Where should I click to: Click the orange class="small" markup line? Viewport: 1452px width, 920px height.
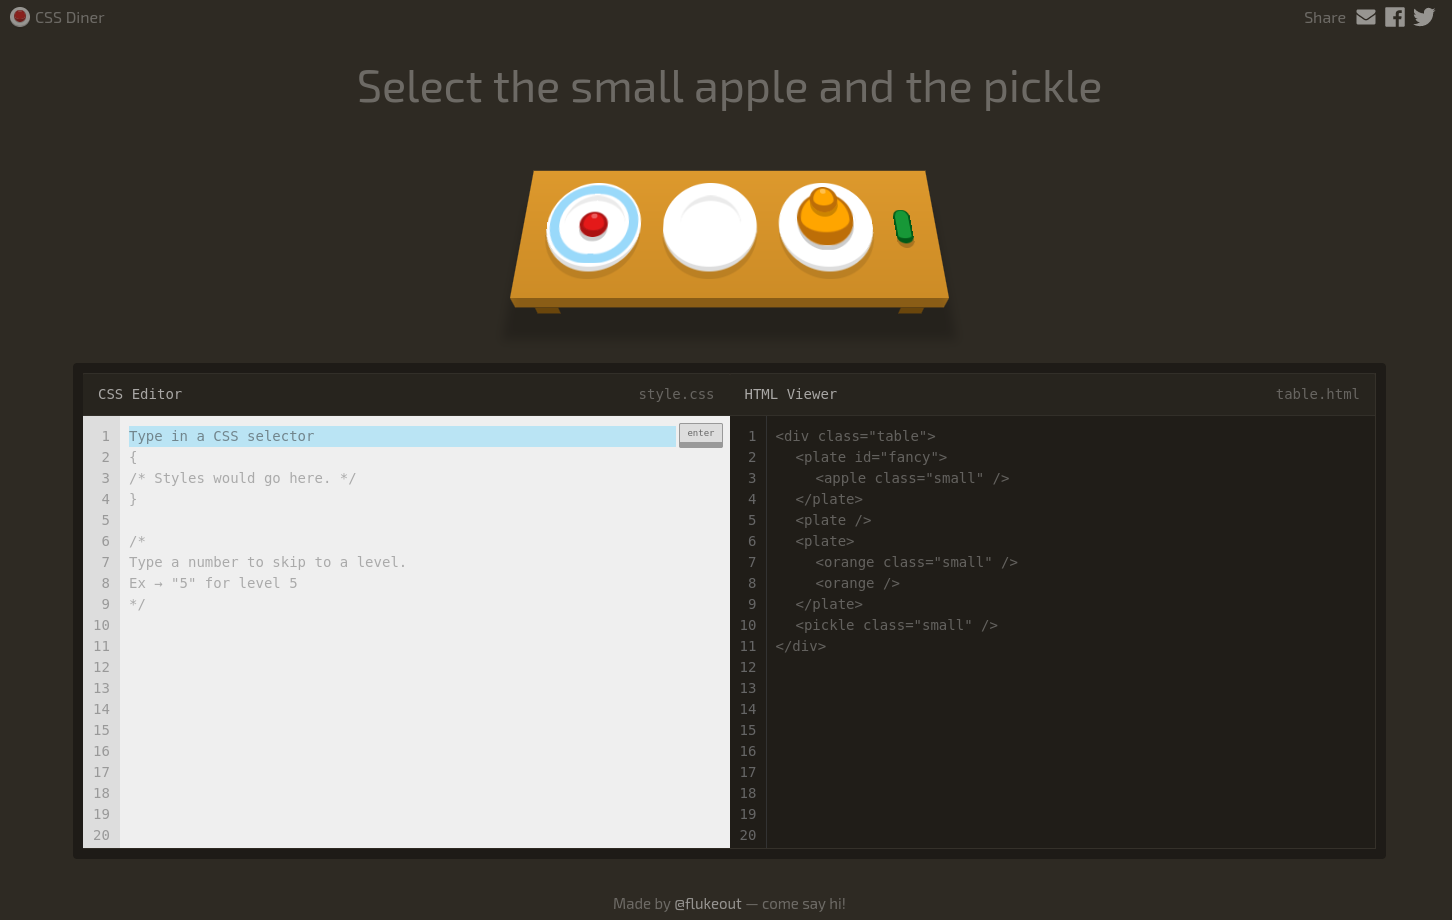[915, 562]
